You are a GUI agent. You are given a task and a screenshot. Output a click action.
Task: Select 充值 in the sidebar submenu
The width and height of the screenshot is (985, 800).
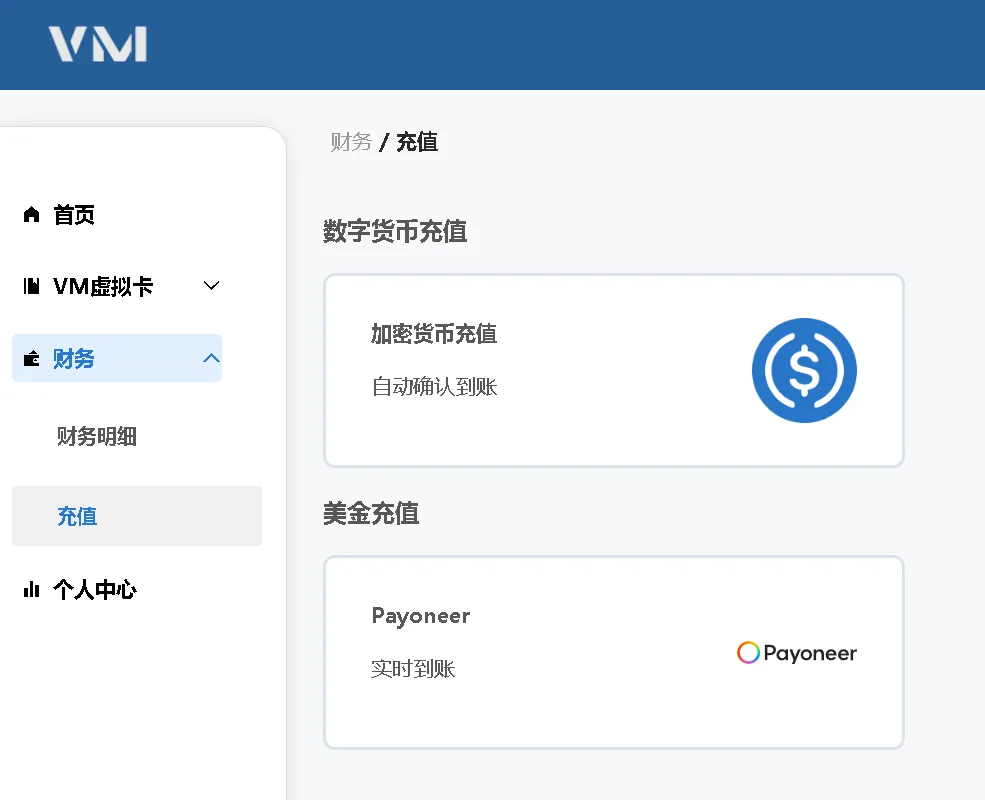77,517
